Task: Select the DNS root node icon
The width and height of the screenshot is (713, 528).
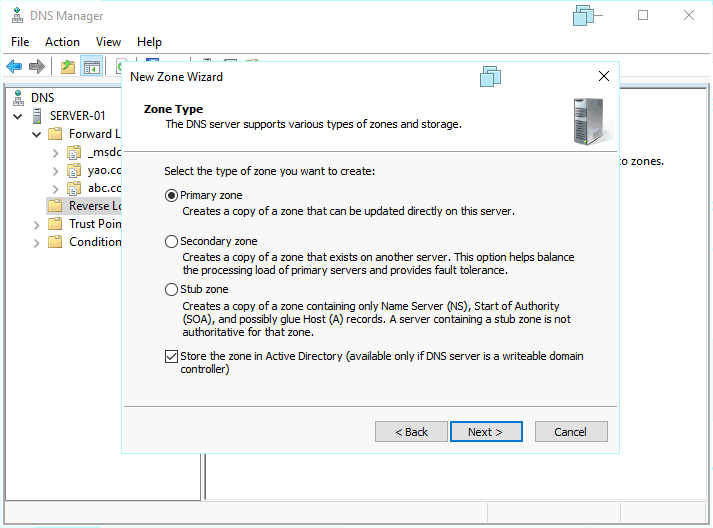Action: tap(16, 98)
